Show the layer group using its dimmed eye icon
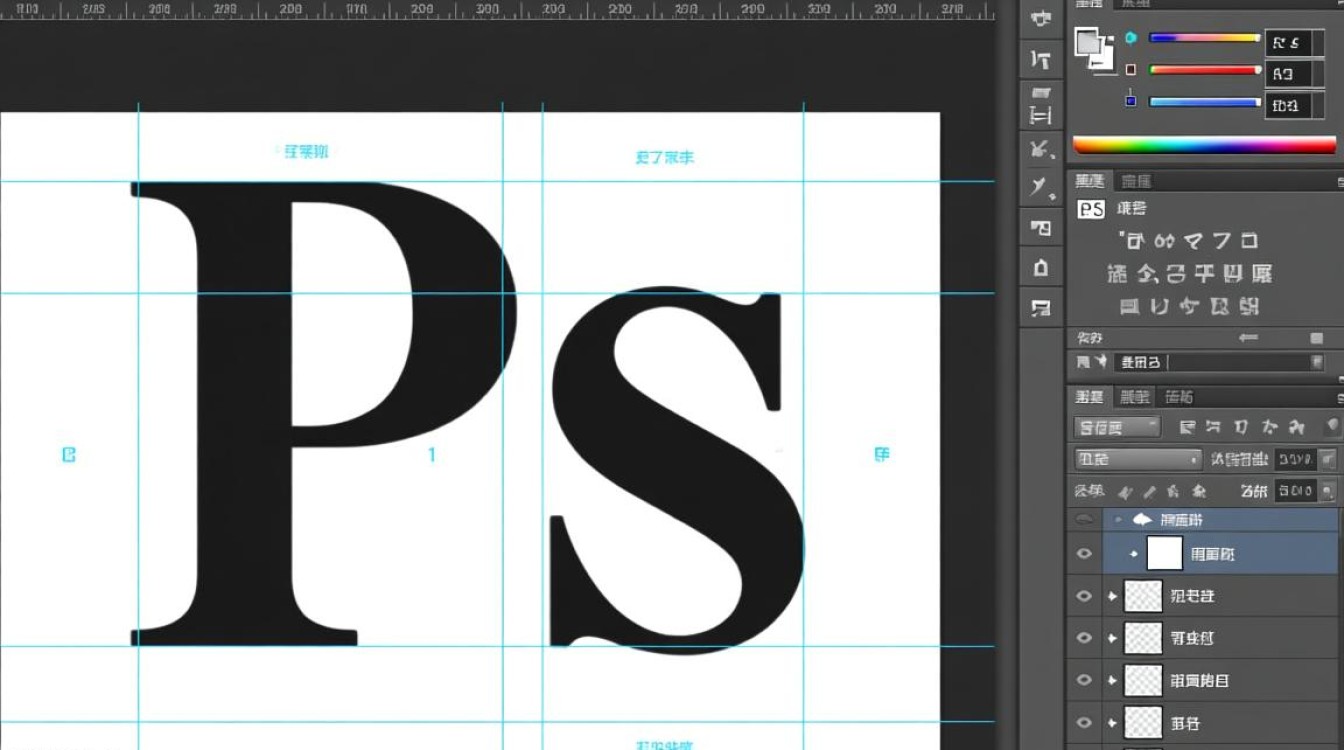The image size is (1344, 750). (x=1084, y=520)
